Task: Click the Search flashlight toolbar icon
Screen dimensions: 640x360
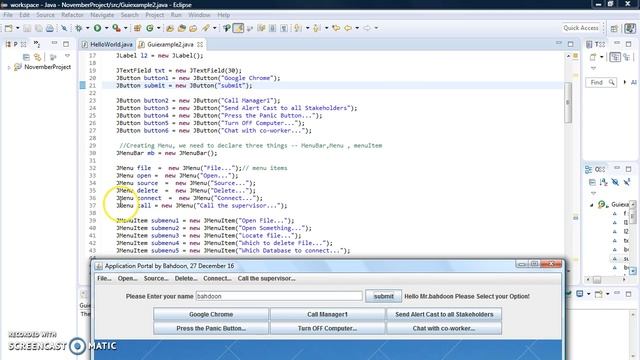Action: click(205, 28)
